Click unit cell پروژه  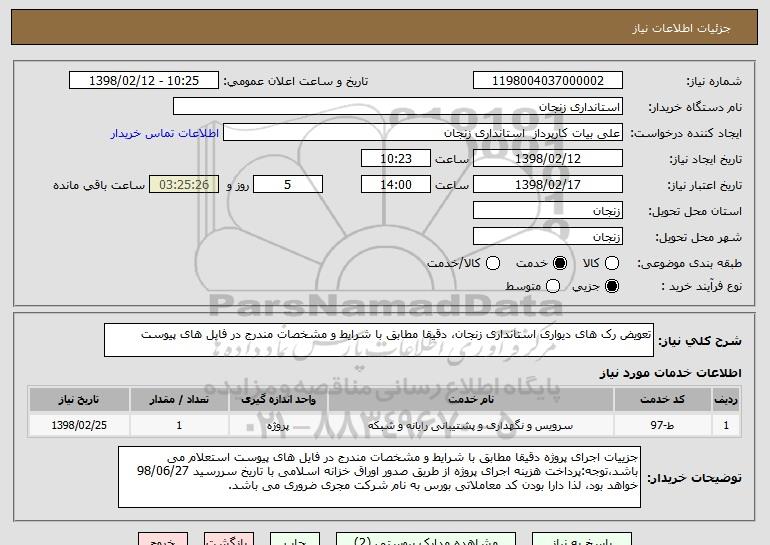coord(278,425)
